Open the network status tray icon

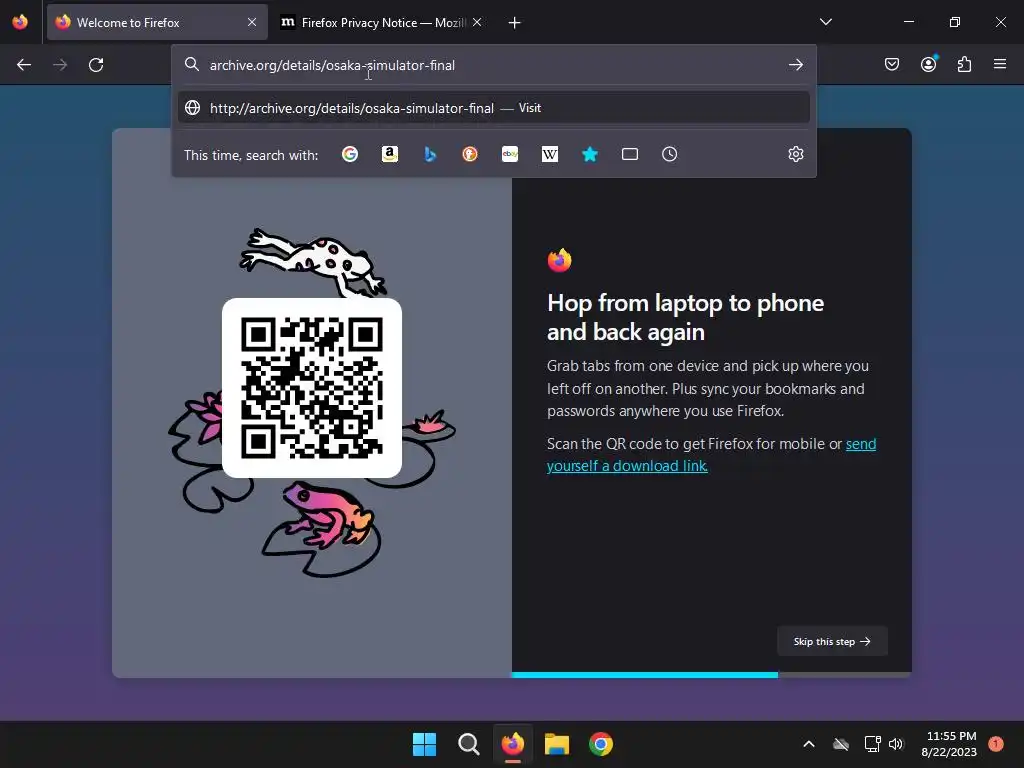point(872,744)
